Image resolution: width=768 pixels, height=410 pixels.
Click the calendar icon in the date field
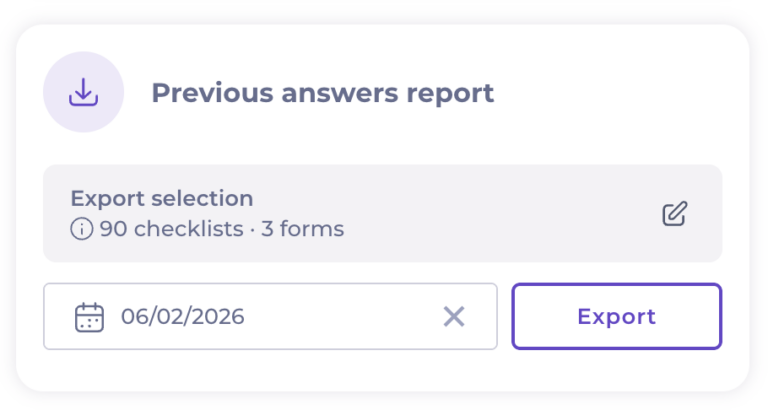(89, 317)
